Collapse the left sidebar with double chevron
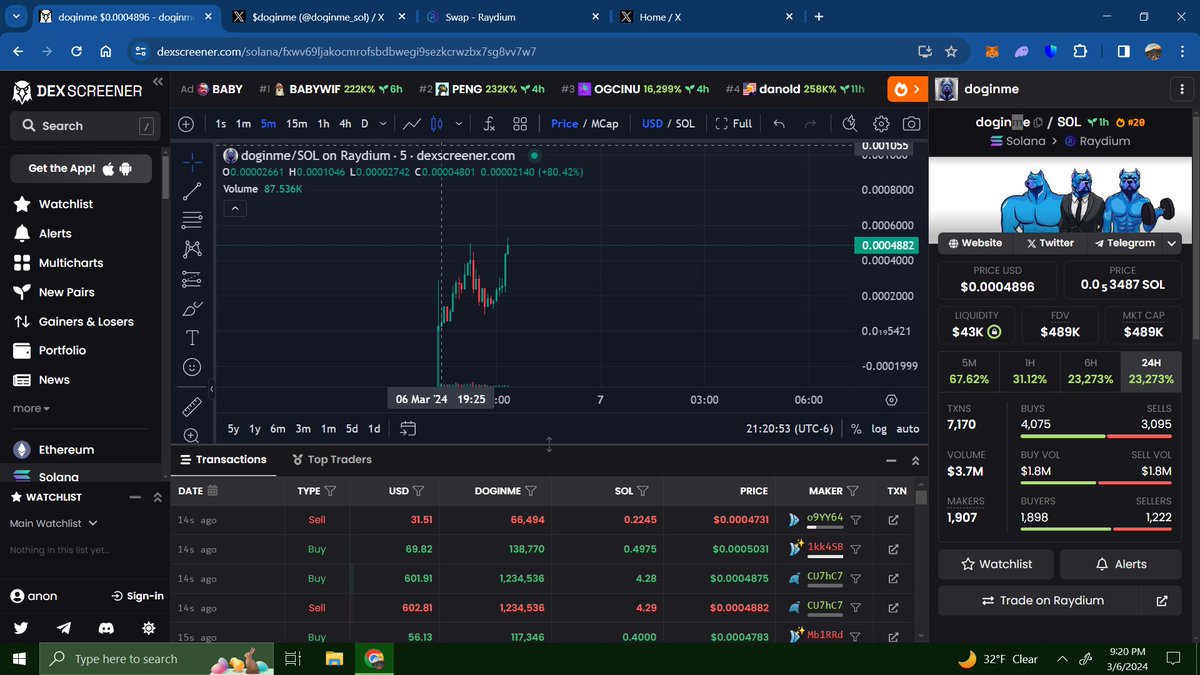Image resolution: width=1200 pixels, height=675 pixels. coord(158,83)
